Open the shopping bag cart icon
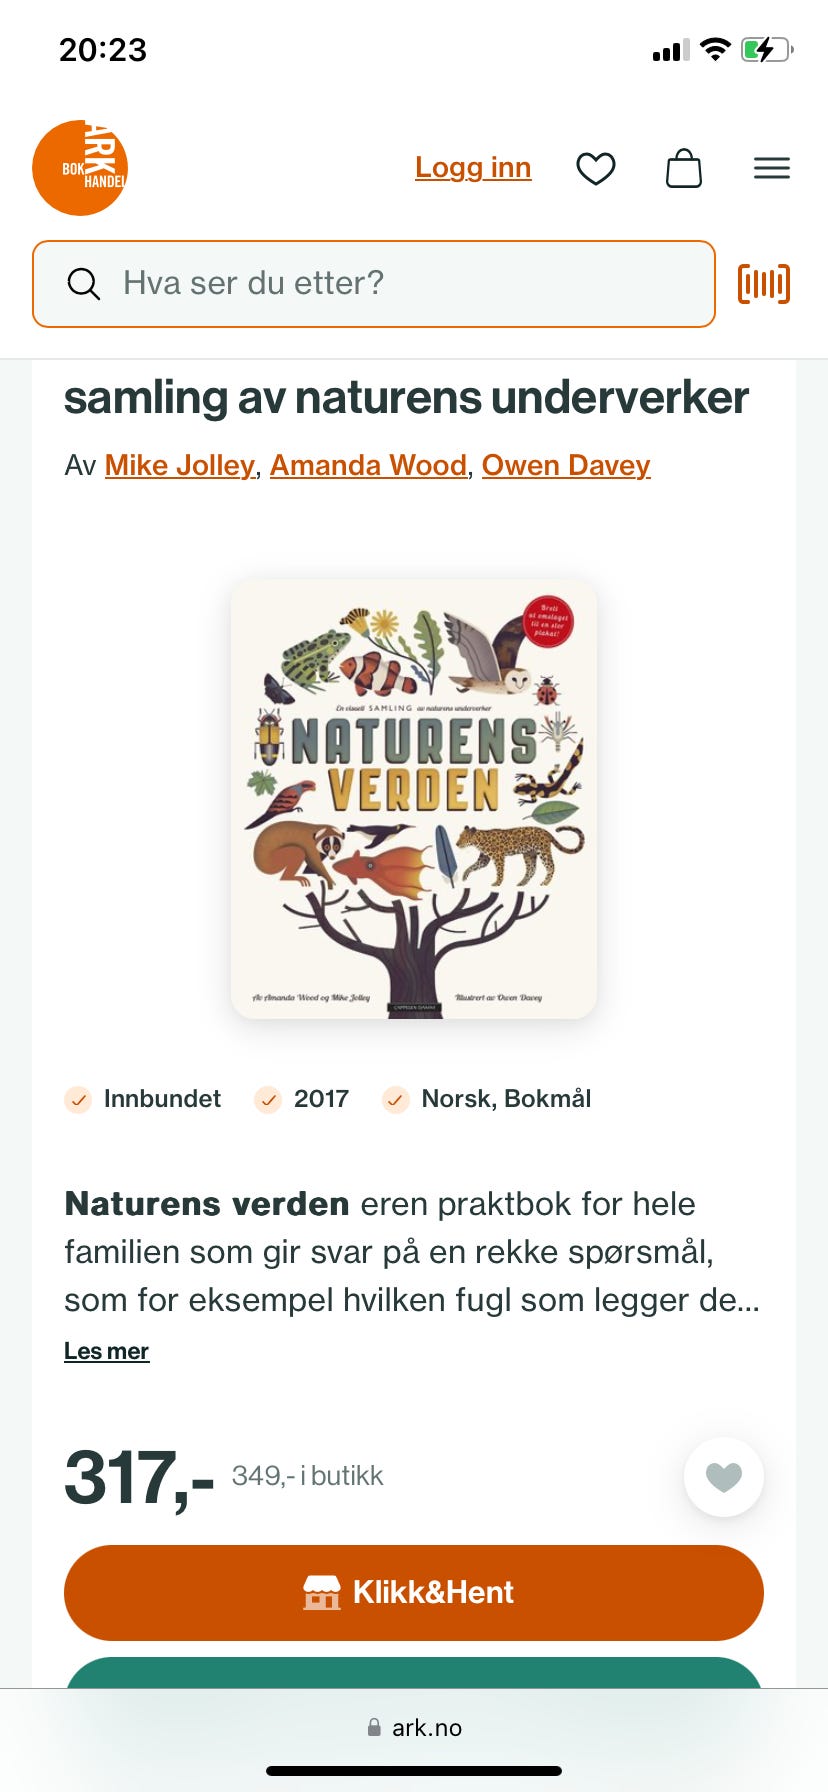This screenshot has height=1792, width=828. pyautogui.click(x=684, y=168)
